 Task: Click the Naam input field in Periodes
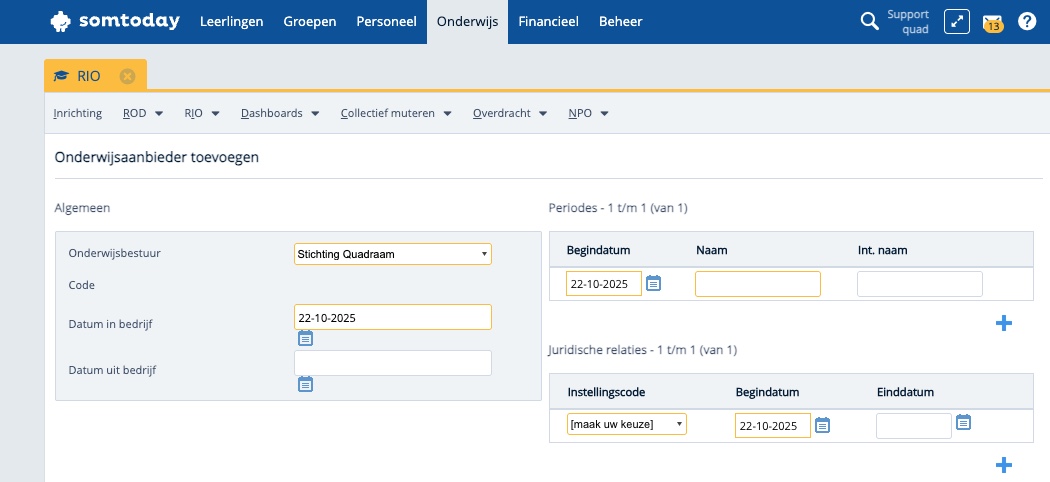click(x=757, y=284)
